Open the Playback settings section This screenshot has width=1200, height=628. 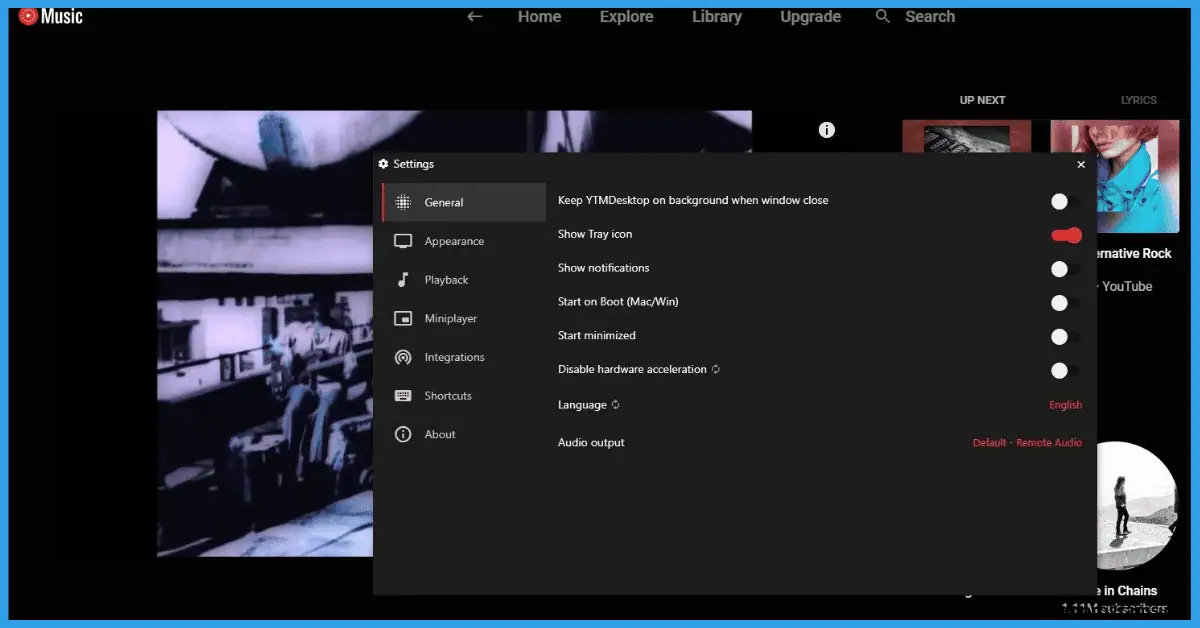[x=464, y=280]
